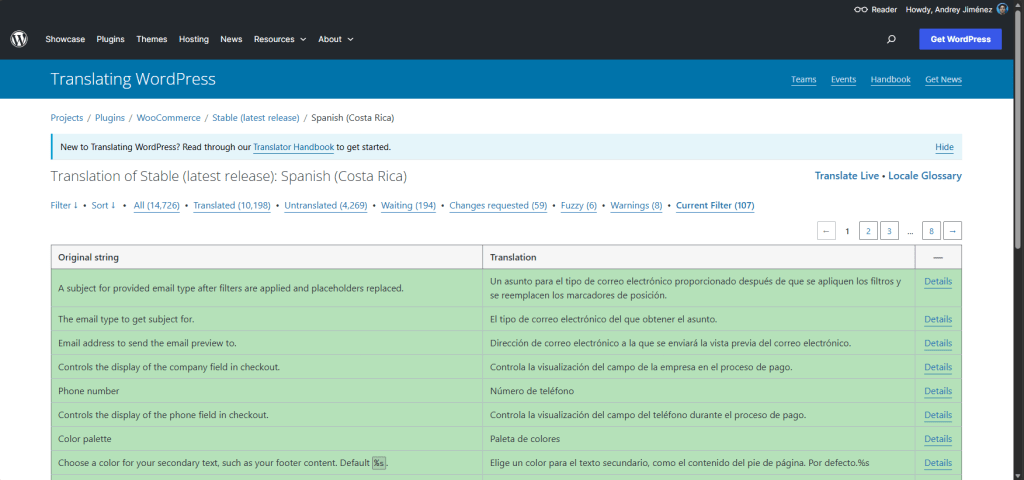Select Current Filter (107)
The height and width of the screenshot is (480, 1024).
click(x=715, y=206)
